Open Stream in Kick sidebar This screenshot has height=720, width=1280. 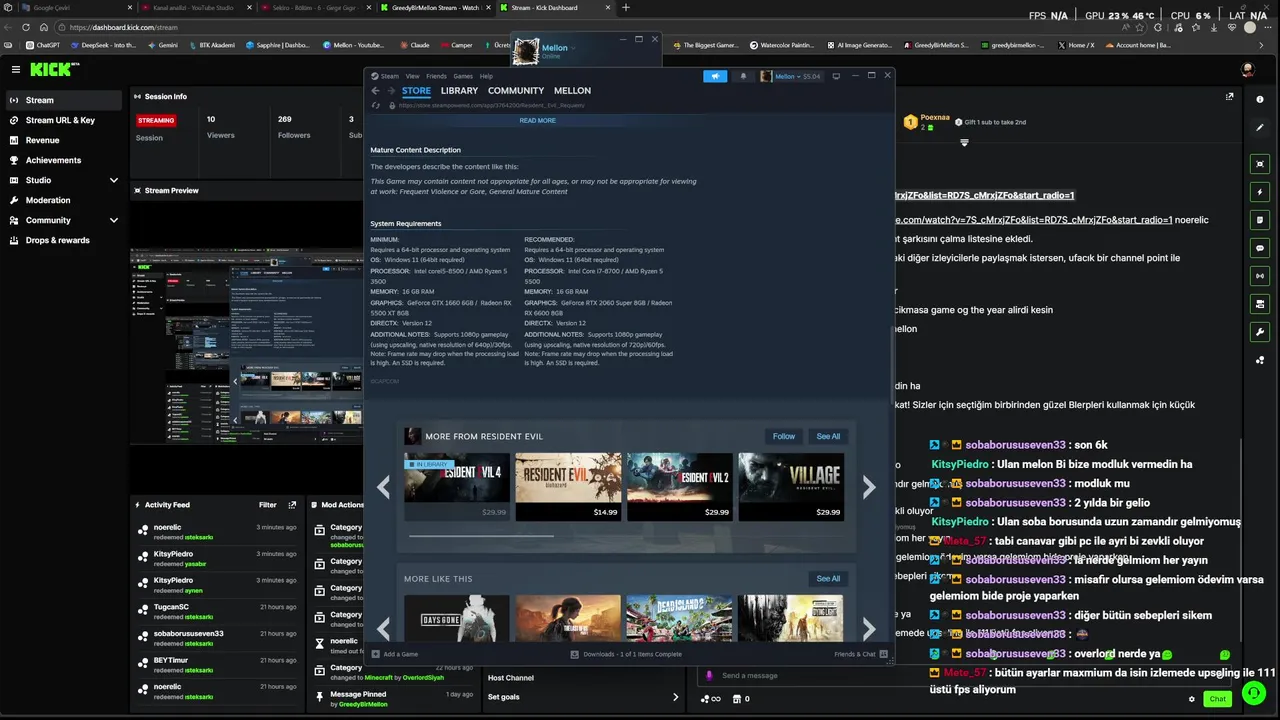(x=63, y=100)
